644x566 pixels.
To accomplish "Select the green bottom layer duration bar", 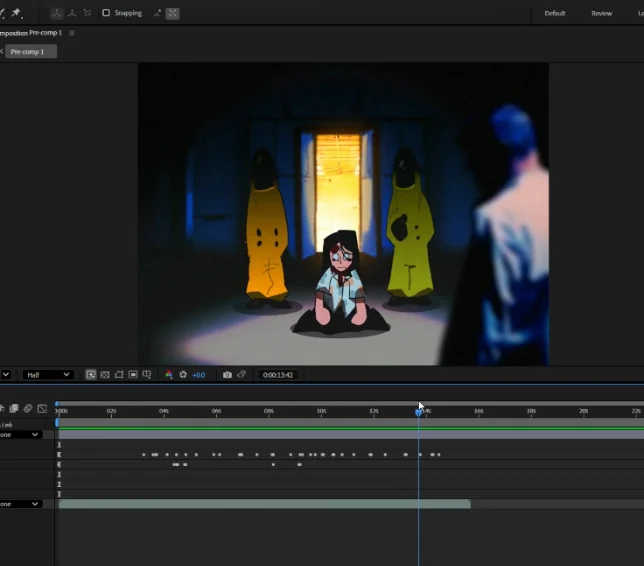I will (x=264, y=504).
